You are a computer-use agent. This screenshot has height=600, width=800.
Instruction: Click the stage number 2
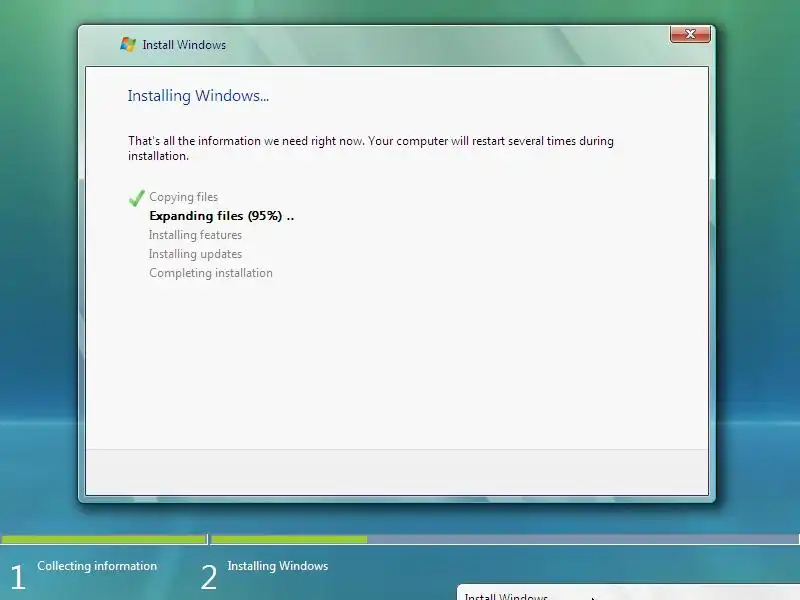pyautogui.click(x=209, y=577)
